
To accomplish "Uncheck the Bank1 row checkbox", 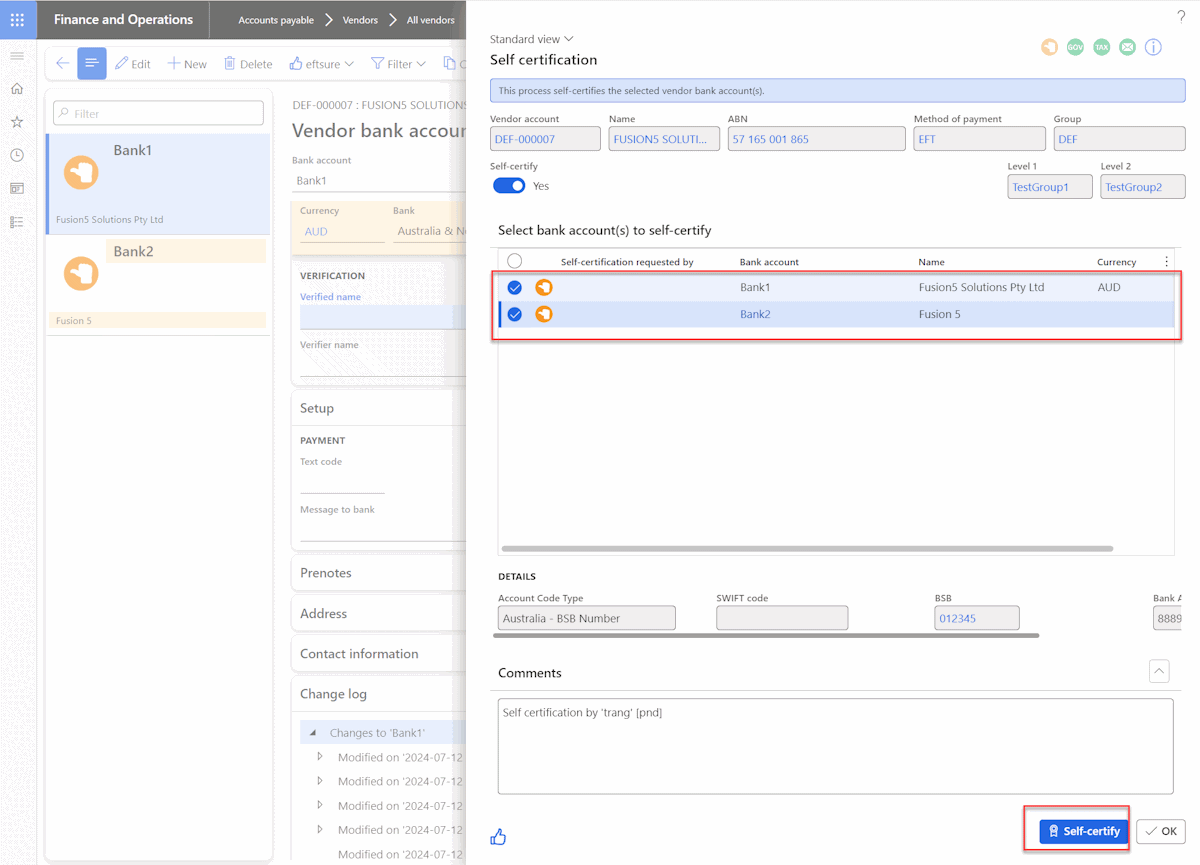I will point(514,287).
